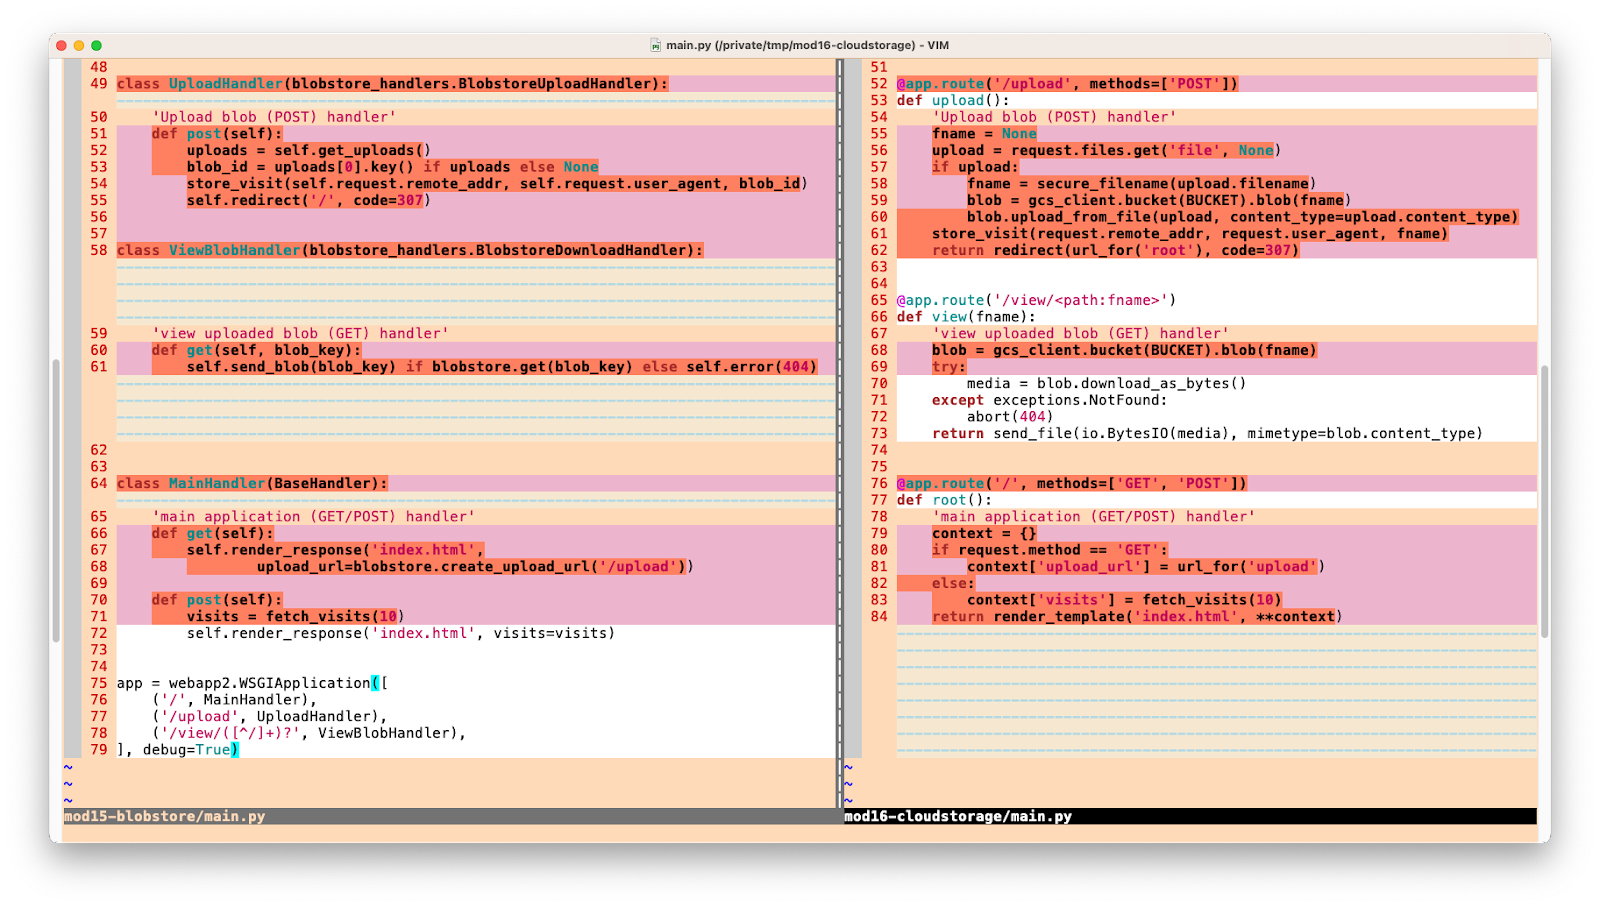Click the left pane vertical scrollbar thumb

55,500
